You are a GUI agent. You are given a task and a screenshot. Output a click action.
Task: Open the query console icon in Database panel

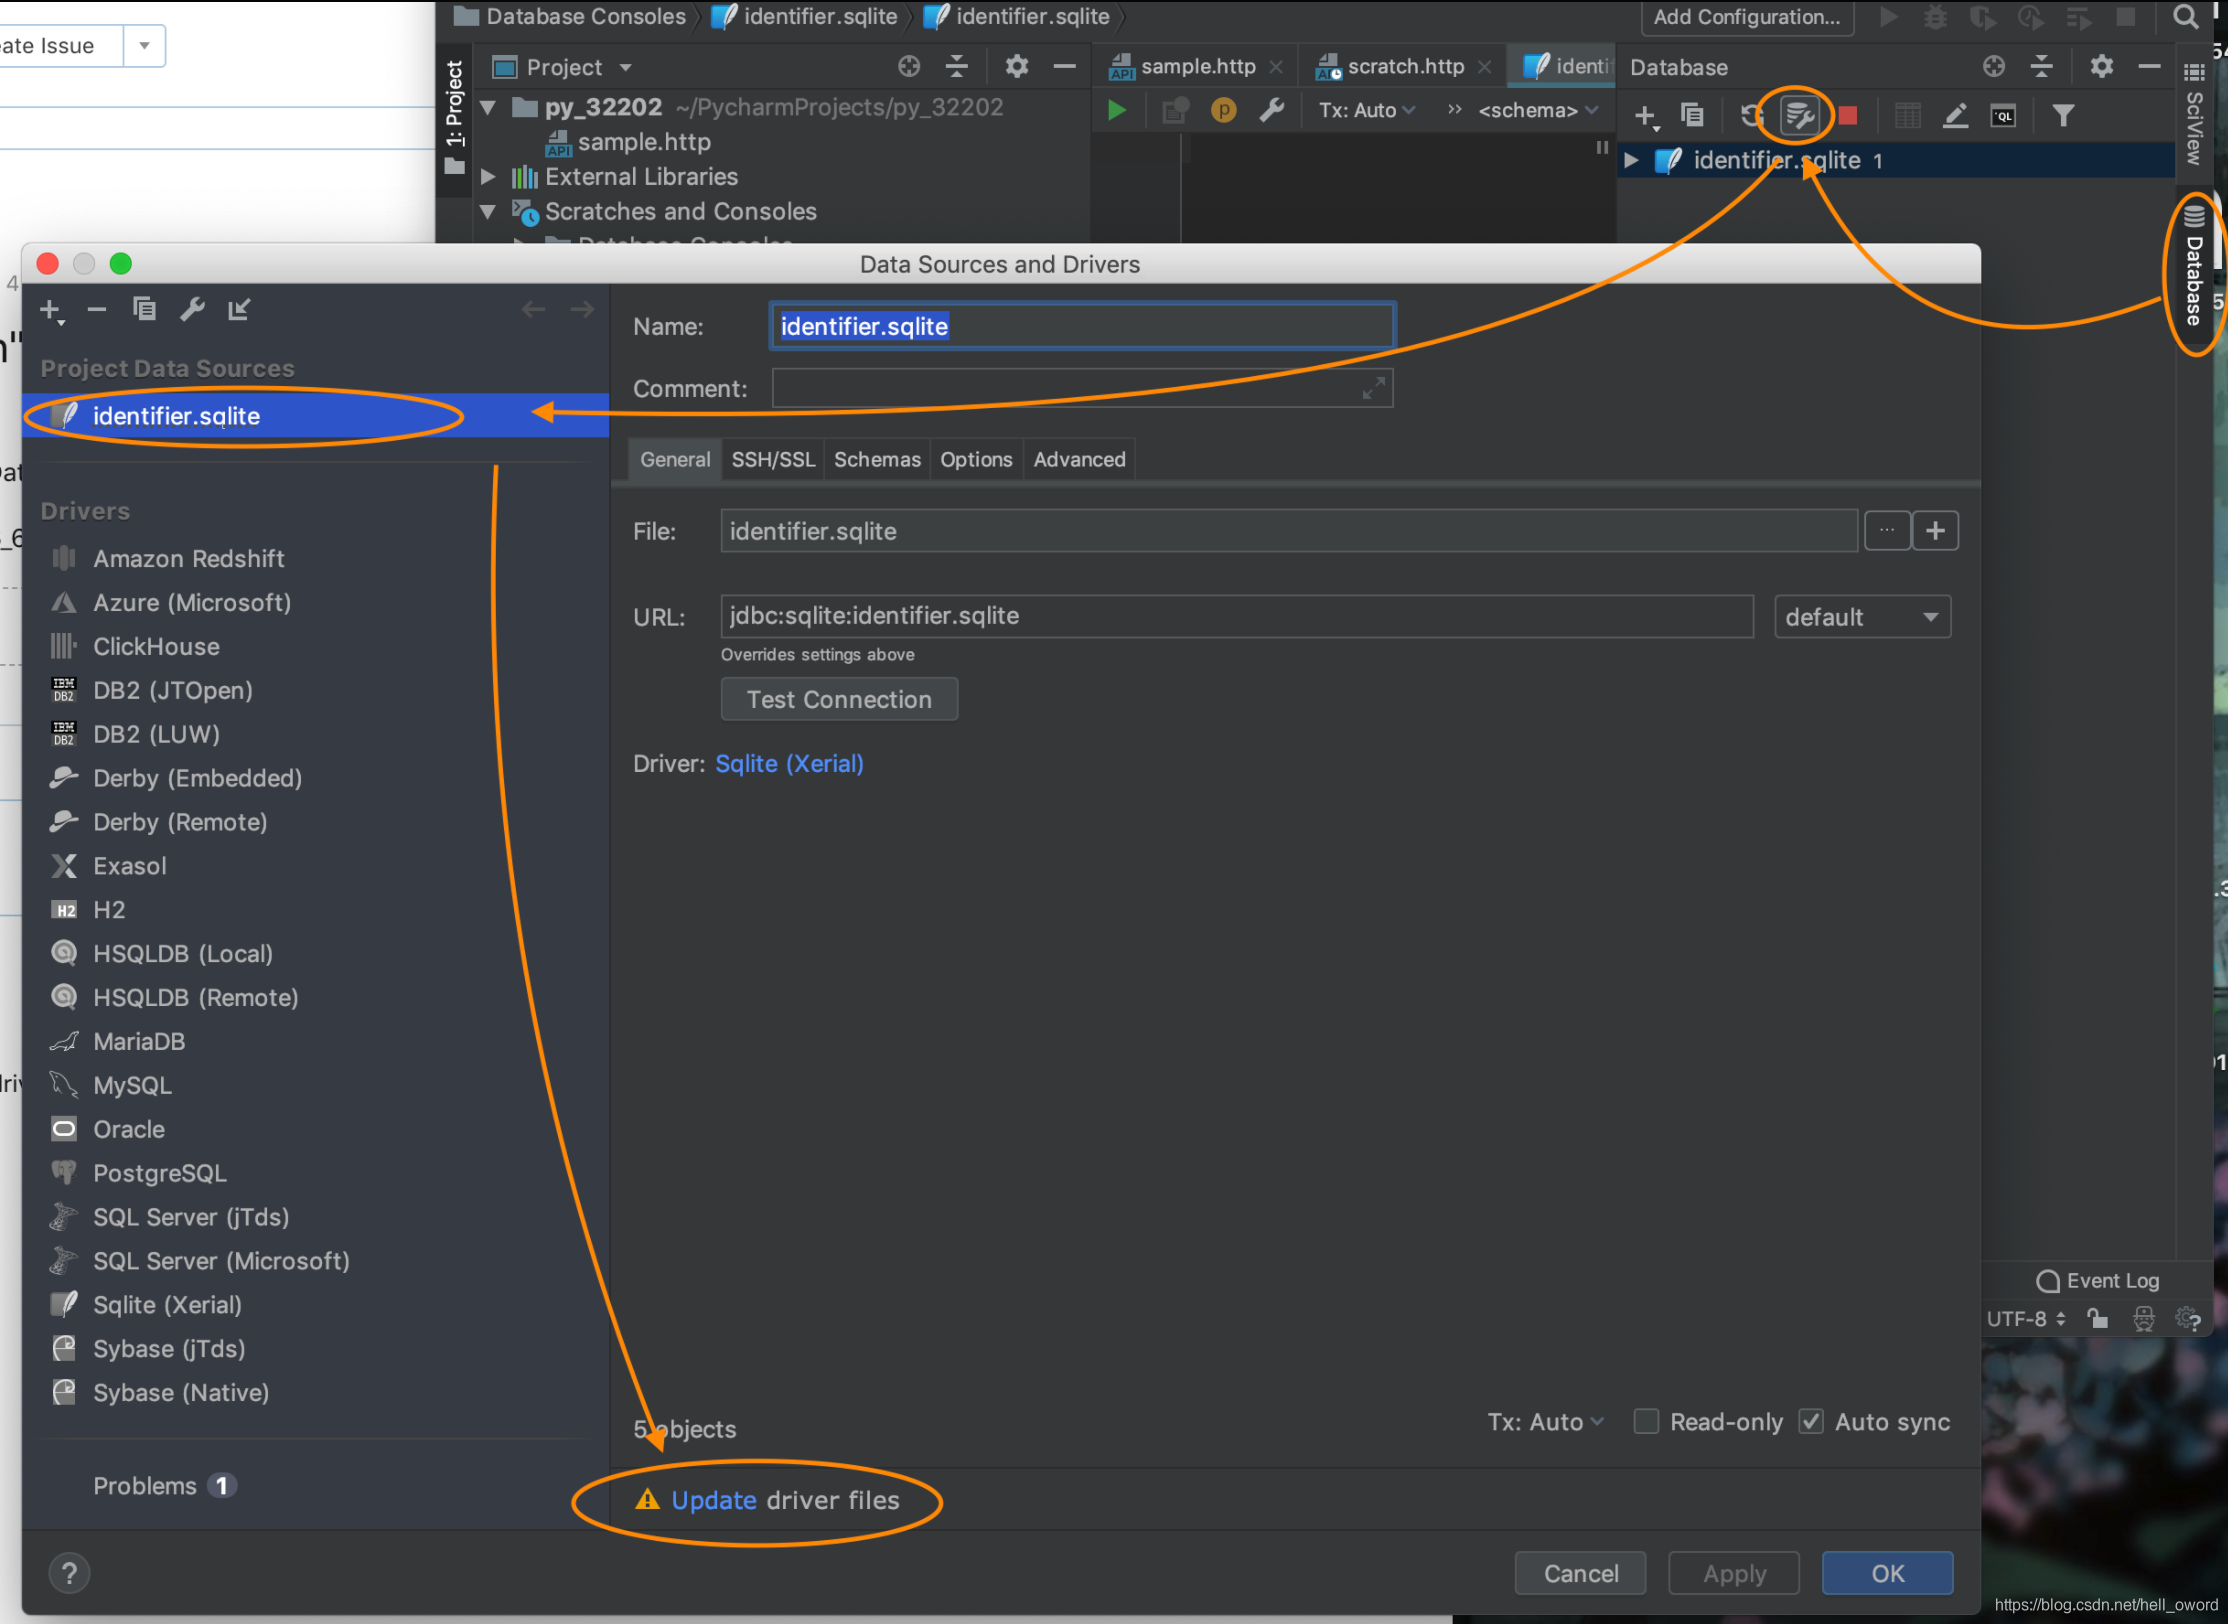tap(2003, 116)
